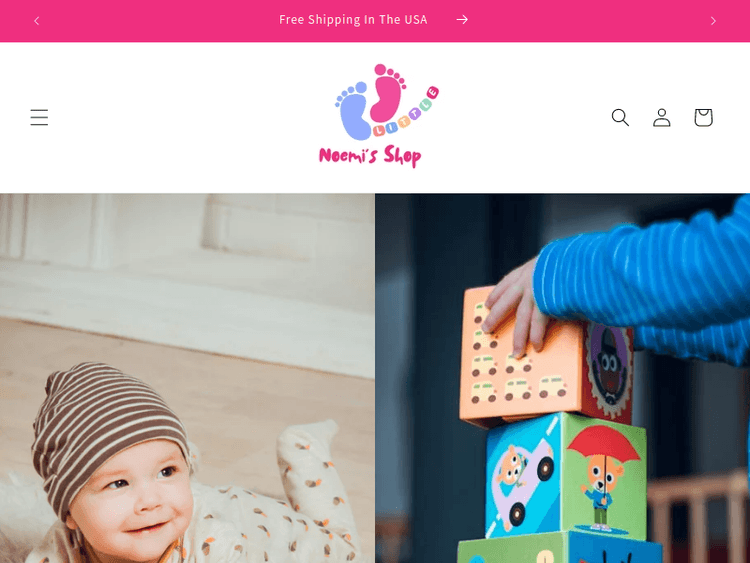
Task: Open the shopping cart bag icon
Action: tap(703, 117)
